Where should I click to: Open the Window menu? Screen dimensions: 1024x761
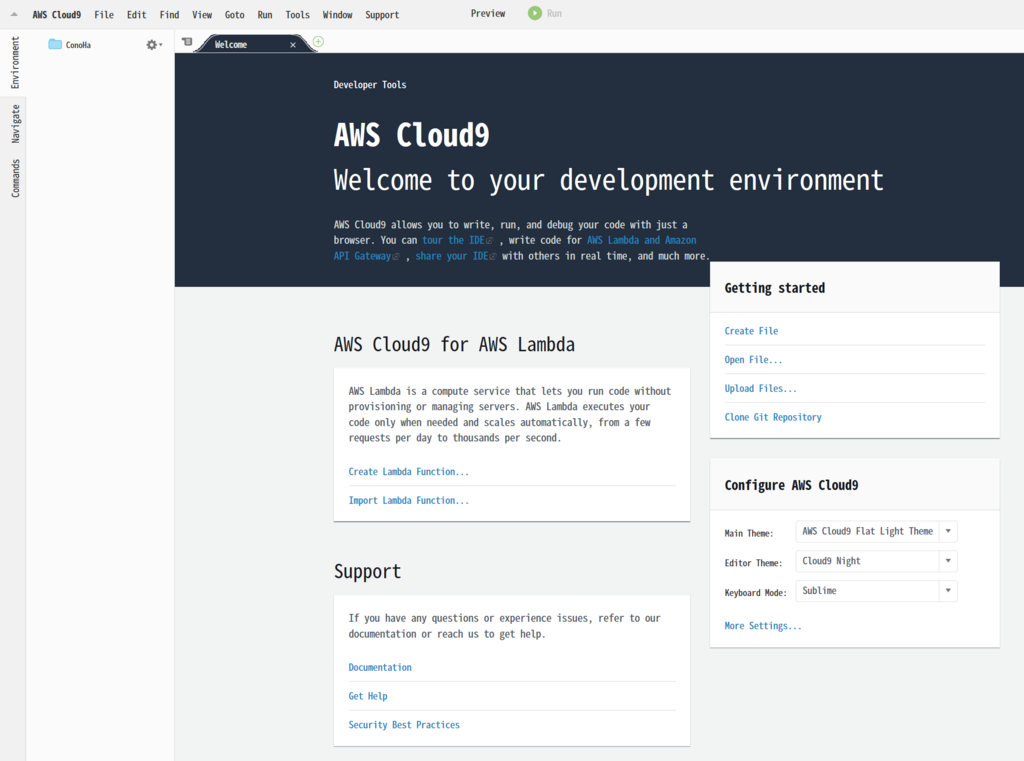pyautogui.click(x=337, y=14)
